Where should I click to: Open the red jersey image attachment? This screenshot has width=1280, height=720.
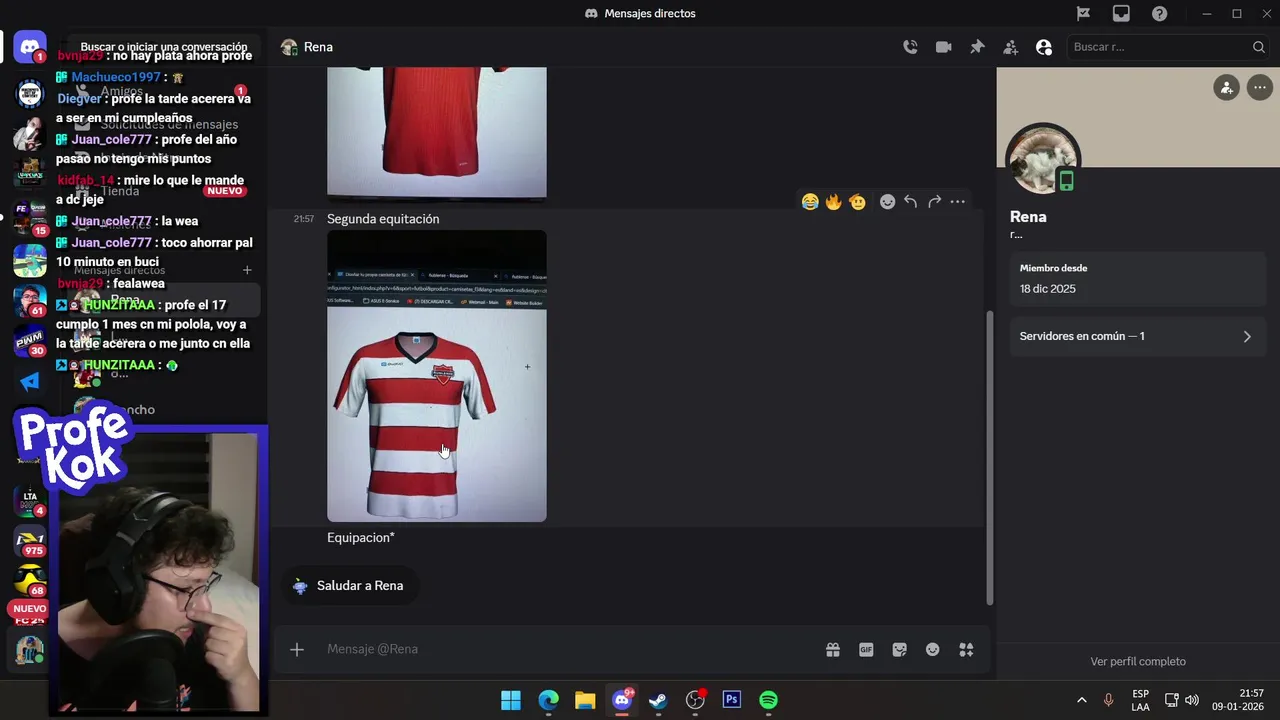(437, 132)
